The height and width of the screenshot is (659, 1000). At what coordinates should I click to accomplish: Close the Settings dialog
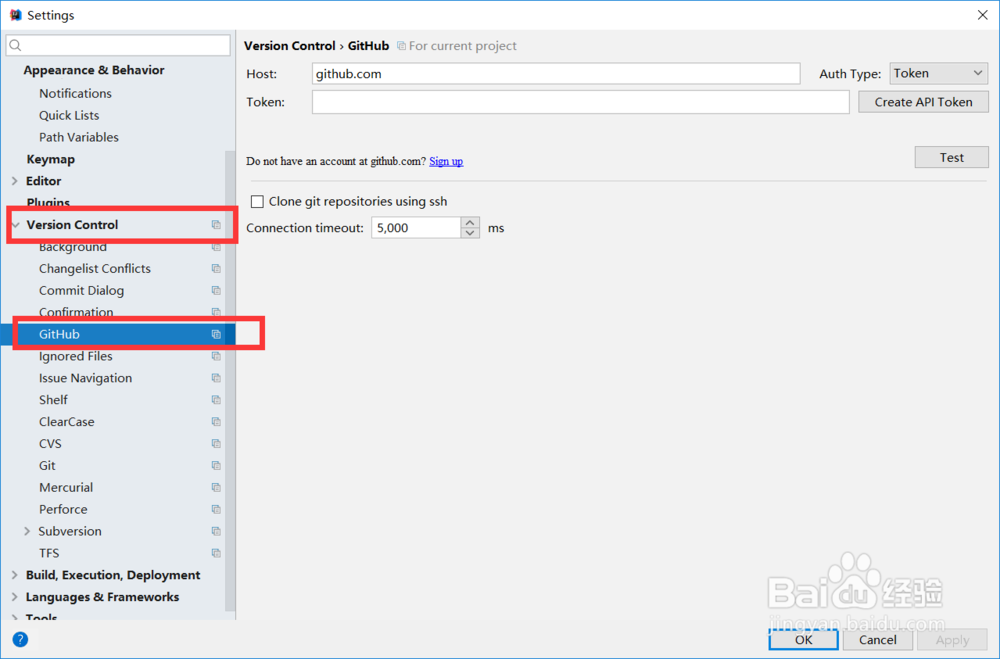pyautogui.click(x=982, y=15)
